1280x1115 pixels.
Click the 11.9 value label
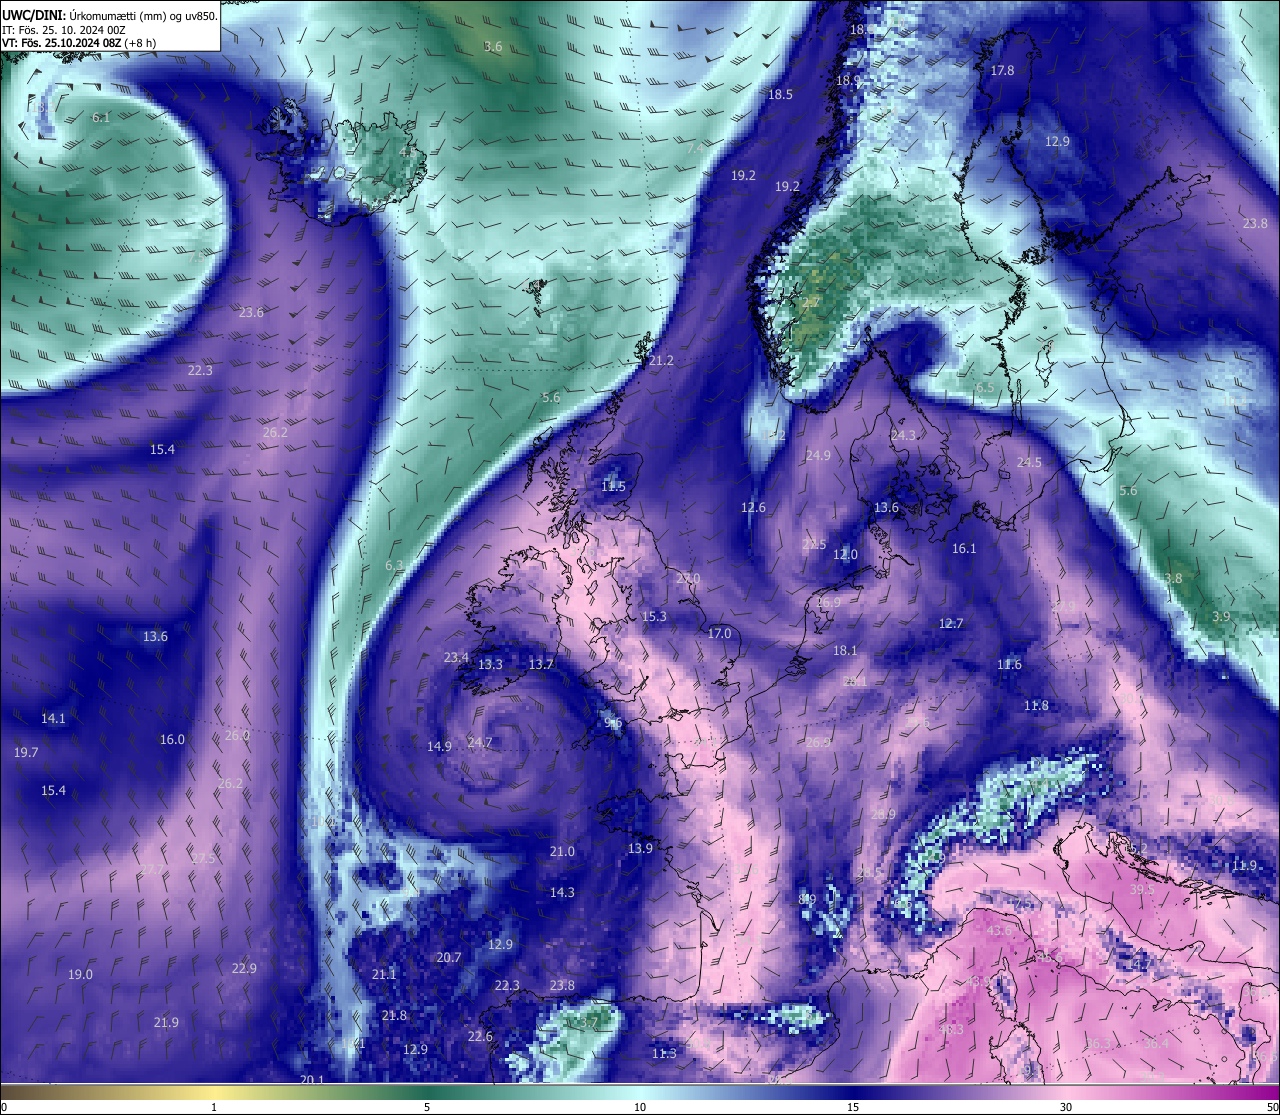pos(1244,866)
